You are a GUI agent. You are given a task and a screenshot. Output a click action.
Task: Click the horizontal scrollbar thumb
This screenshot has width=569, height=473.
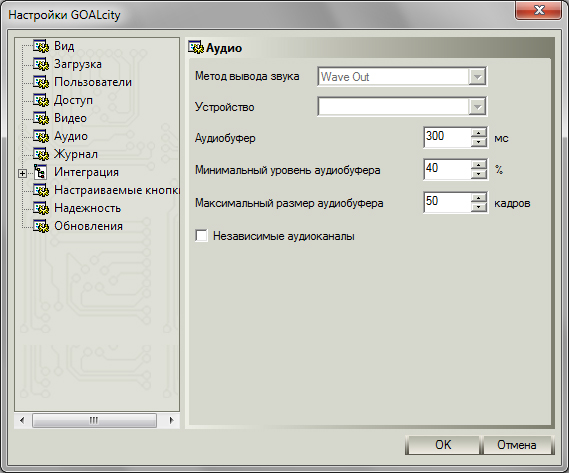(94, 420)
